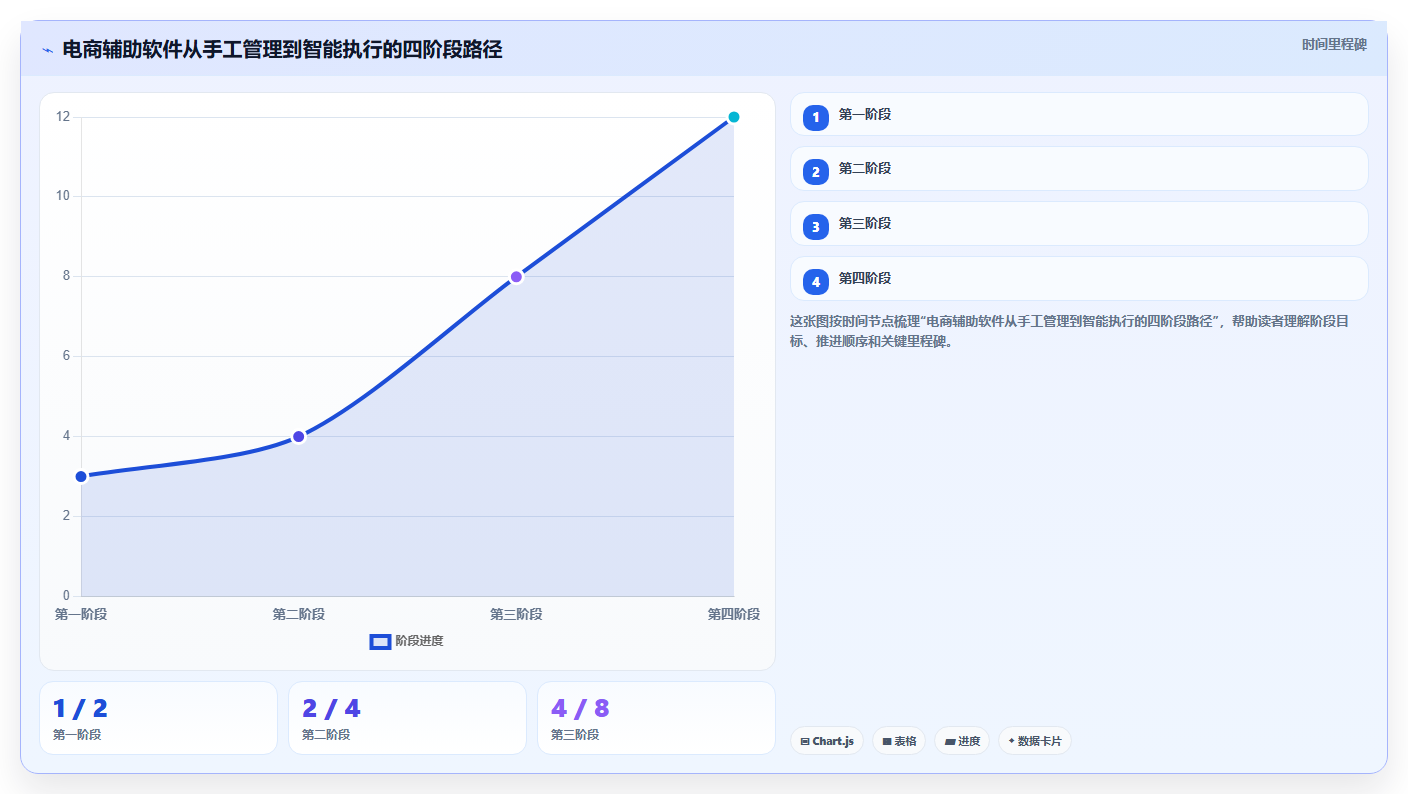The width and height of the screenshot is (1408, 794).
Task: Click the 2 / 4 data card
Action: [407, 718]
